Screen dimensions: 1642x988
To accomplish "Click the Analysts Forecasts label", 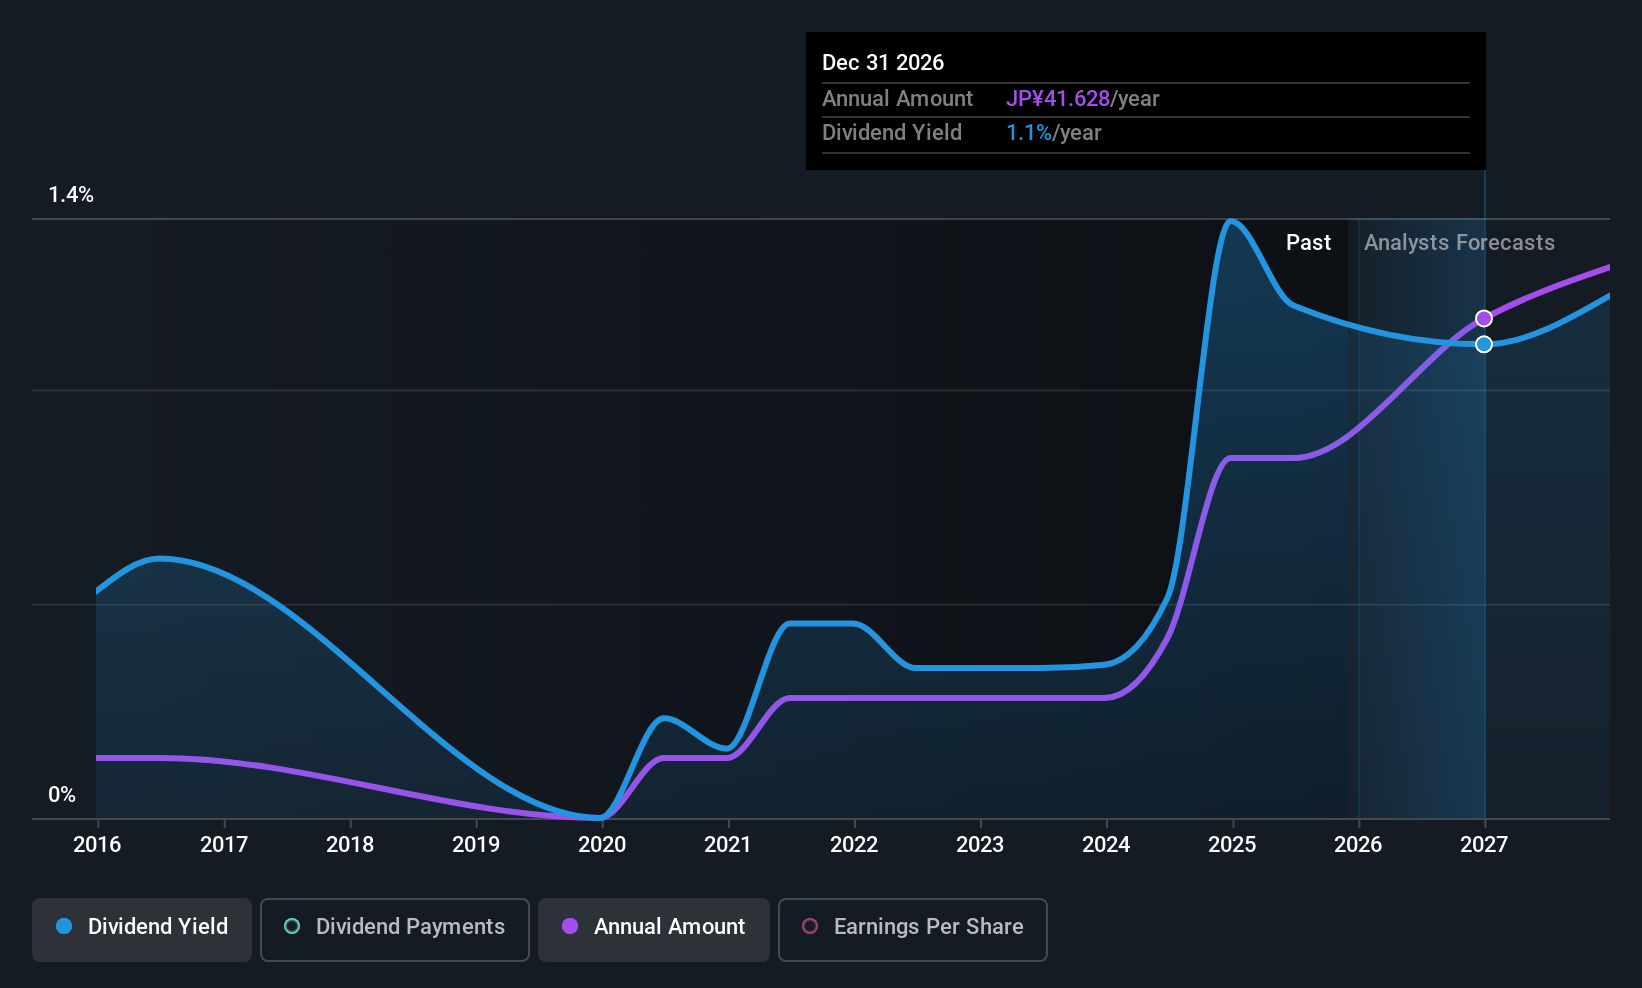I will 1459,242.
